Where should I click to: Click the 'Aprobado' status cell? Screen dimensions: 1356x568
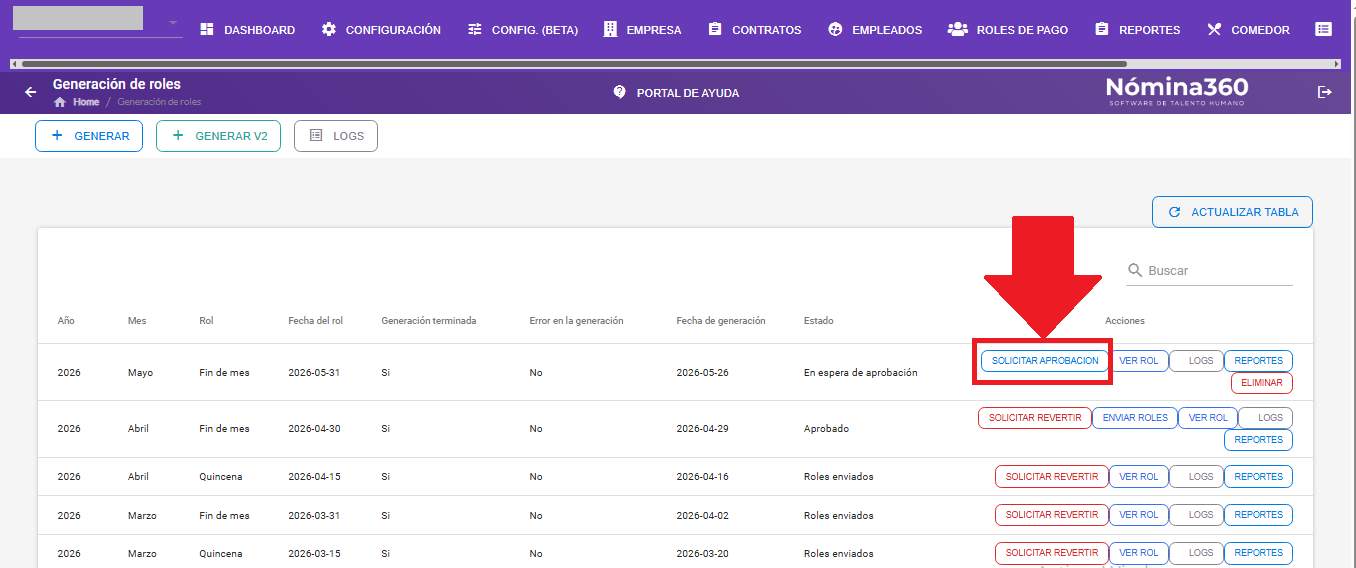tap(826, 428)
